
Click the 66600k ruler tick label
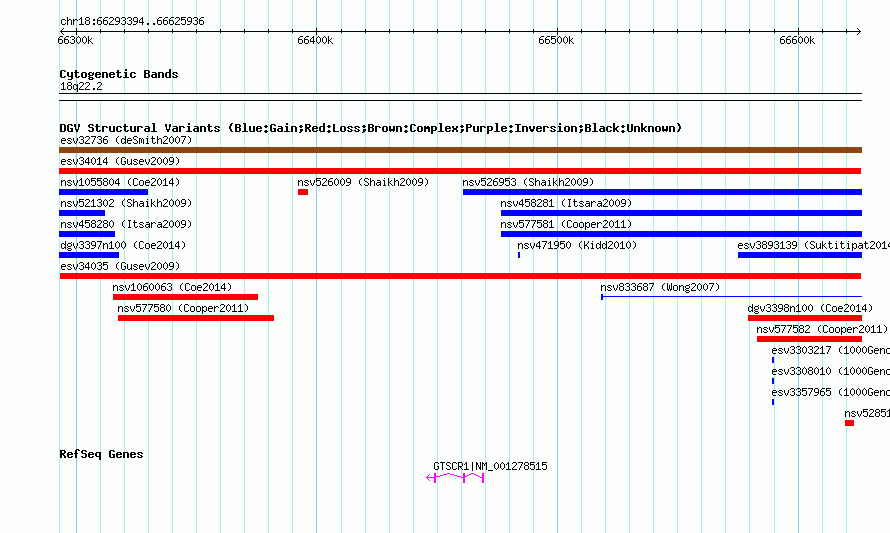(x=797, y=40)
